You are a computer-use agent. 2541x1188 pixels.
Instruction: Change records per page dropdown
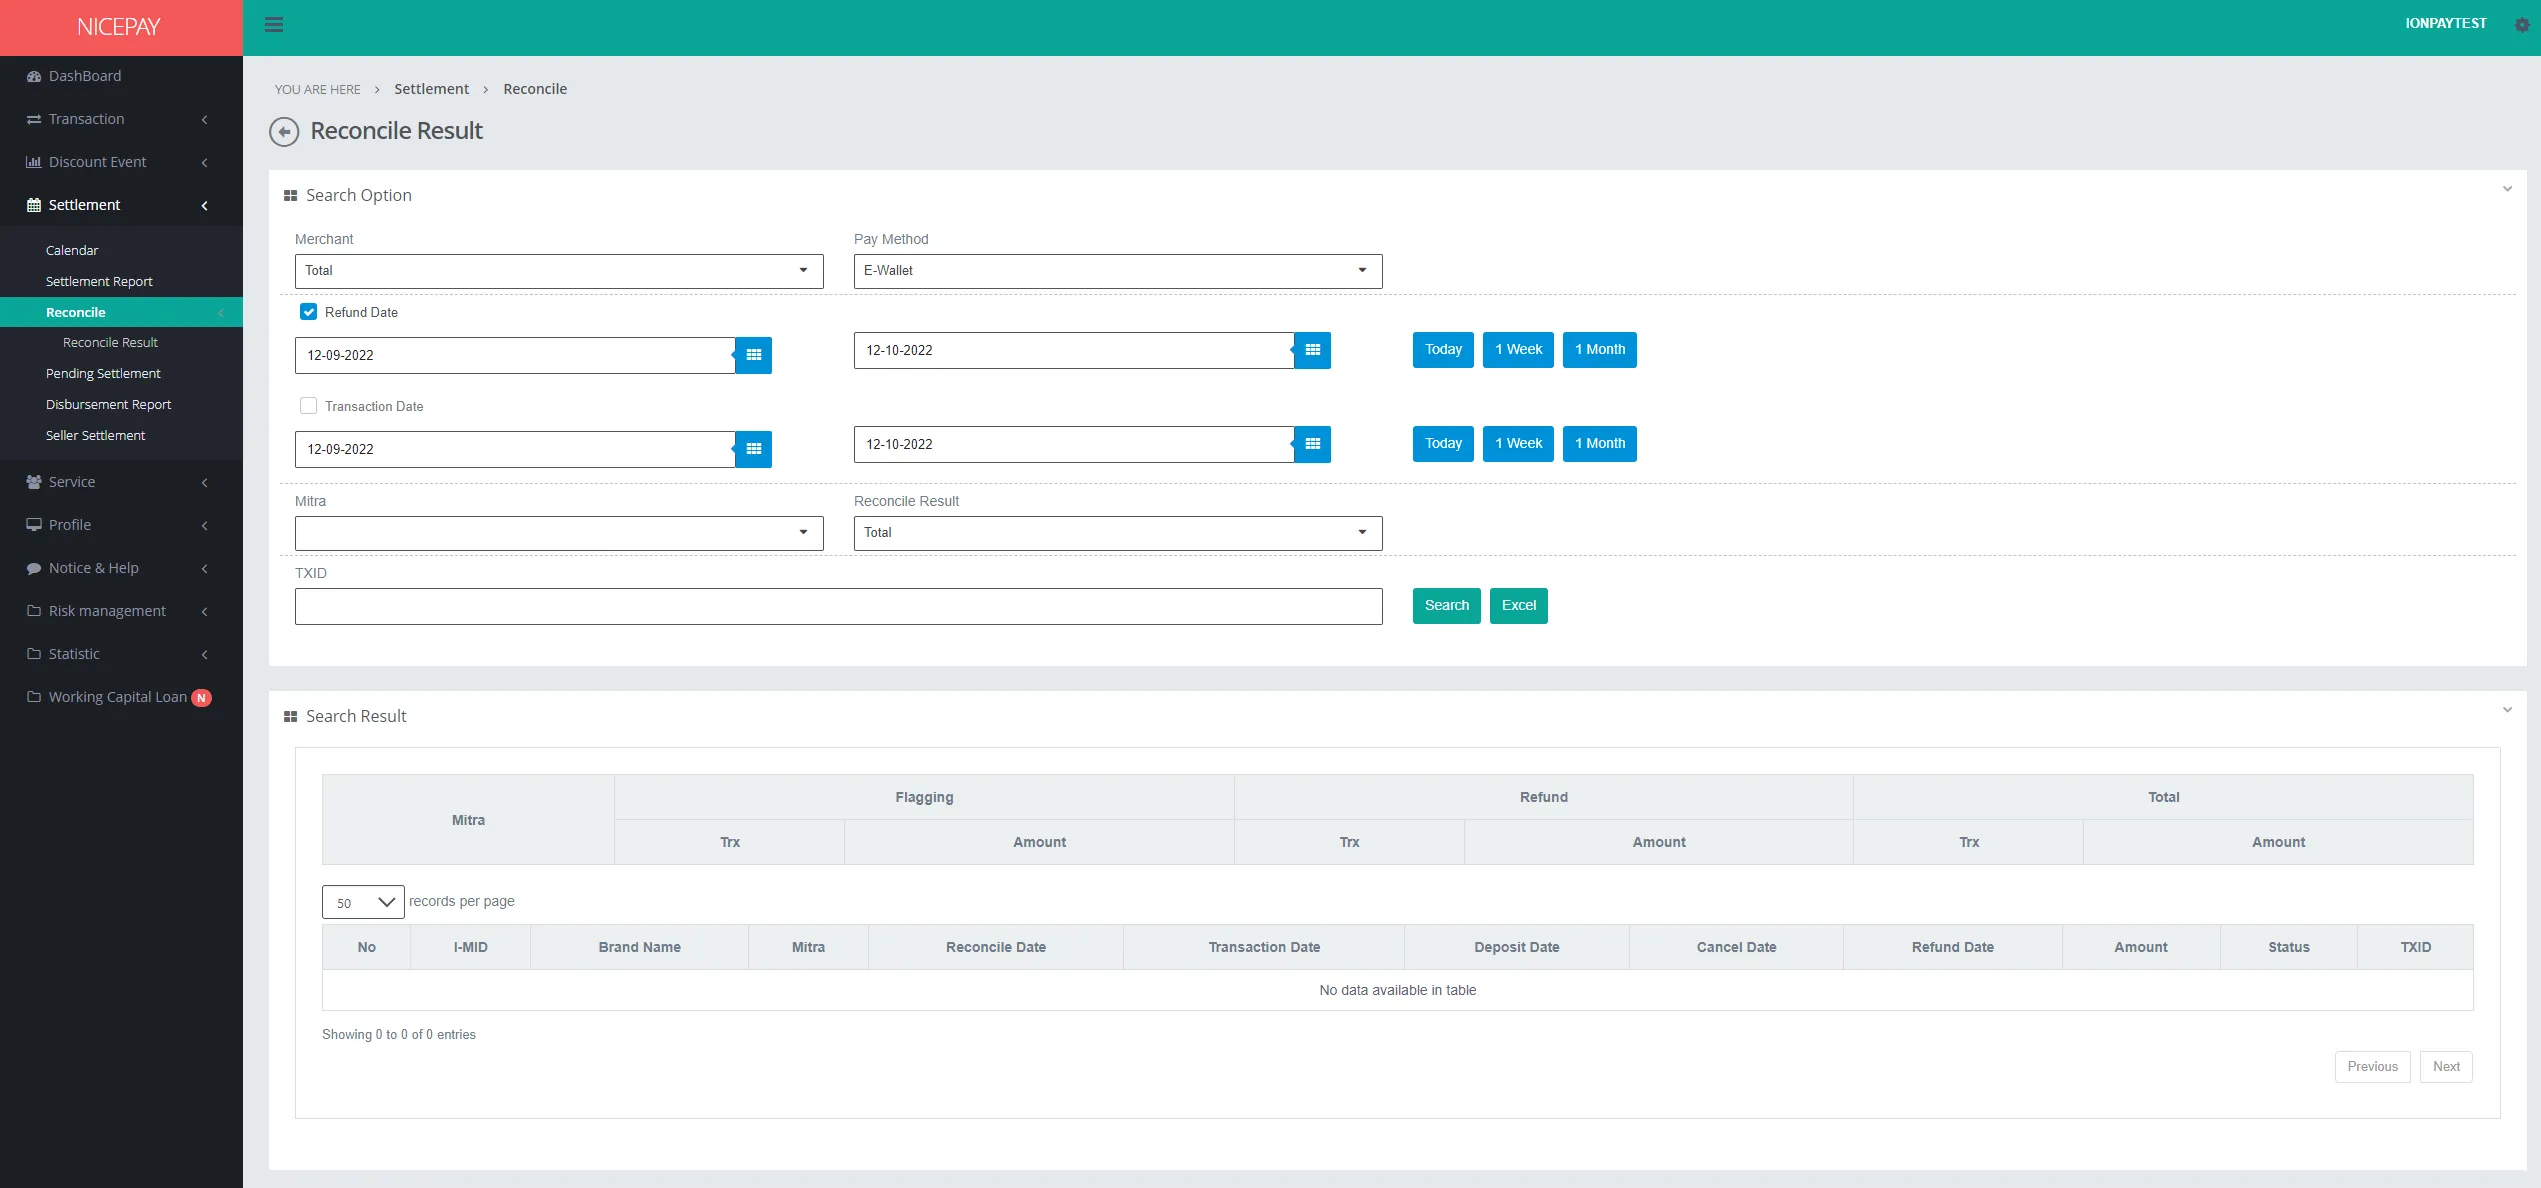[363, 902]
